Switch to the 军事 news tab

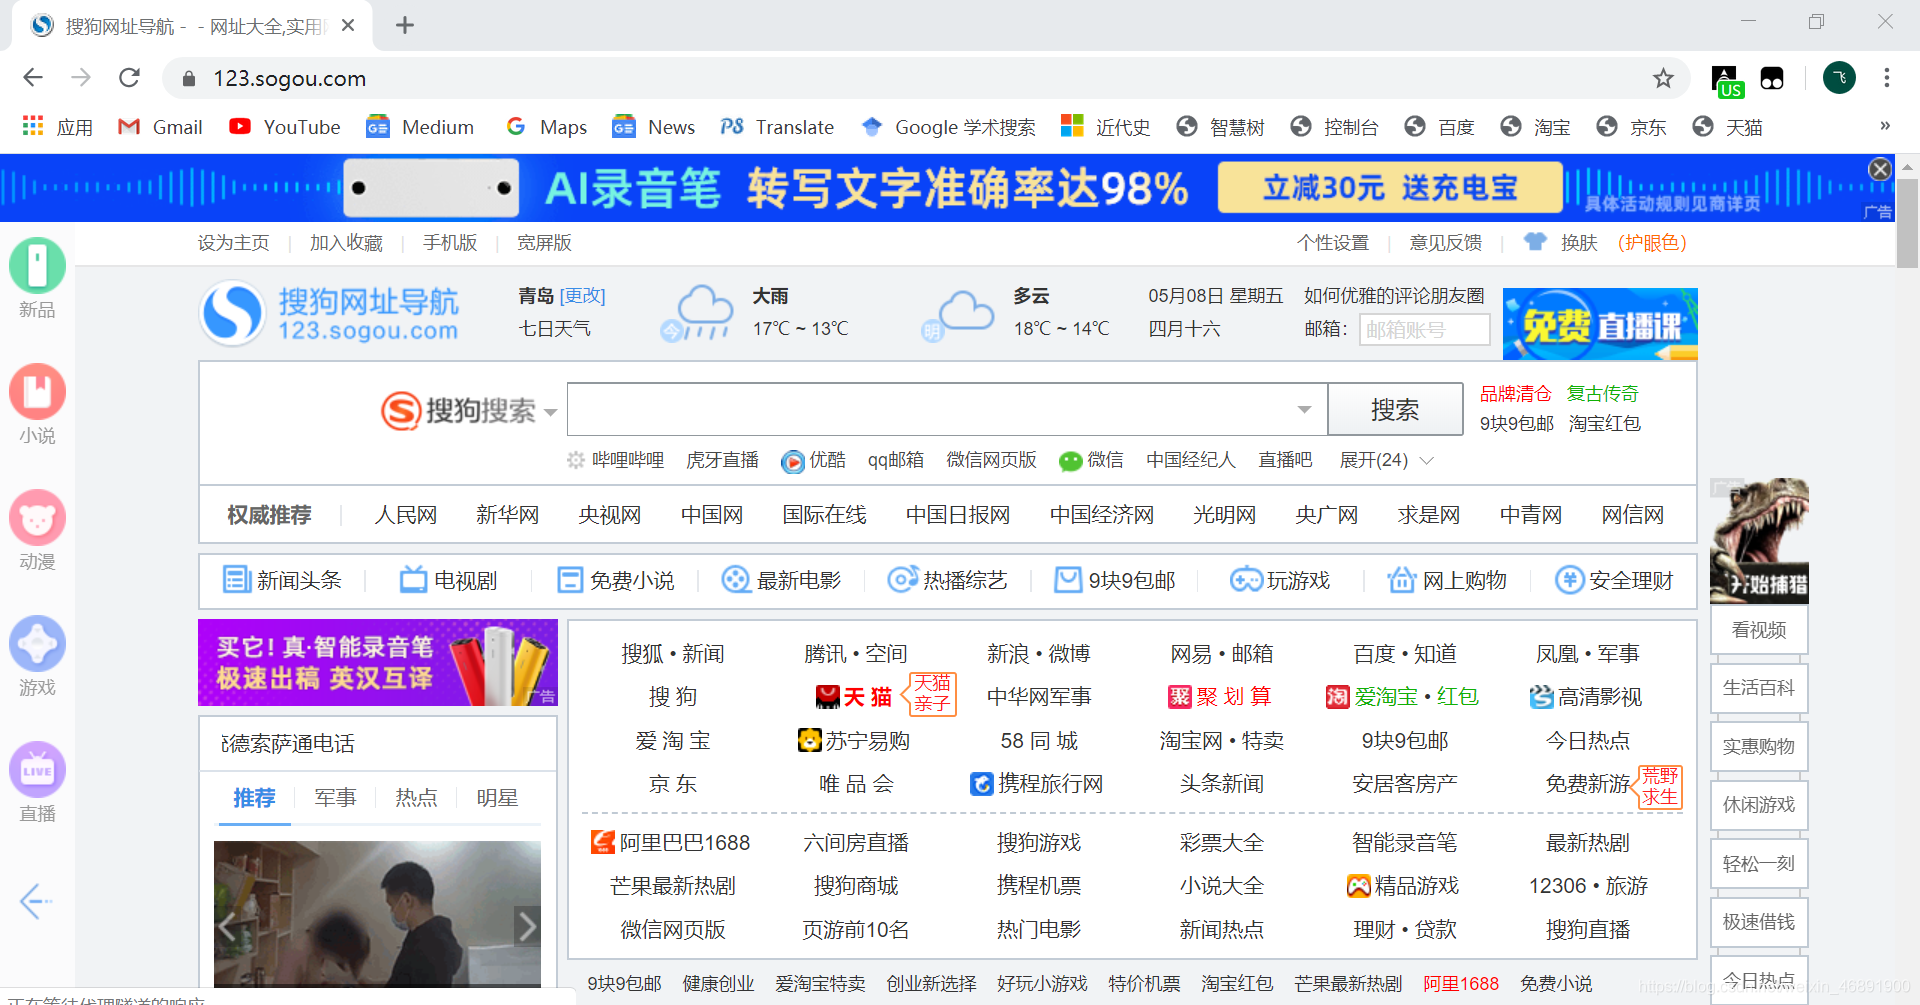tap(335, 798)
